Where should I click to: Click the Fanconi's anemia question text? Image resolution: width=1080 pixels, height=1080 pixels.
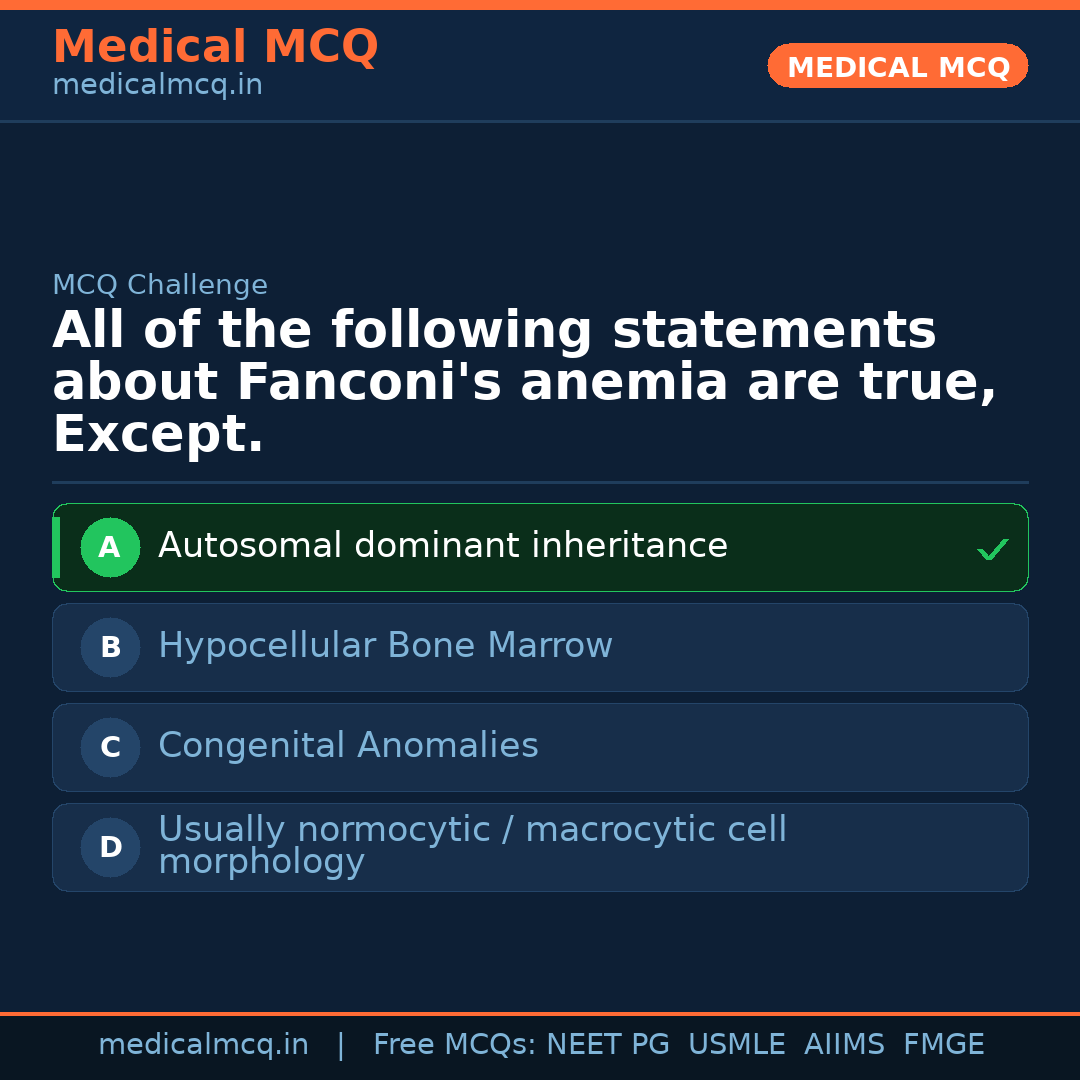(x=524, y=383)
